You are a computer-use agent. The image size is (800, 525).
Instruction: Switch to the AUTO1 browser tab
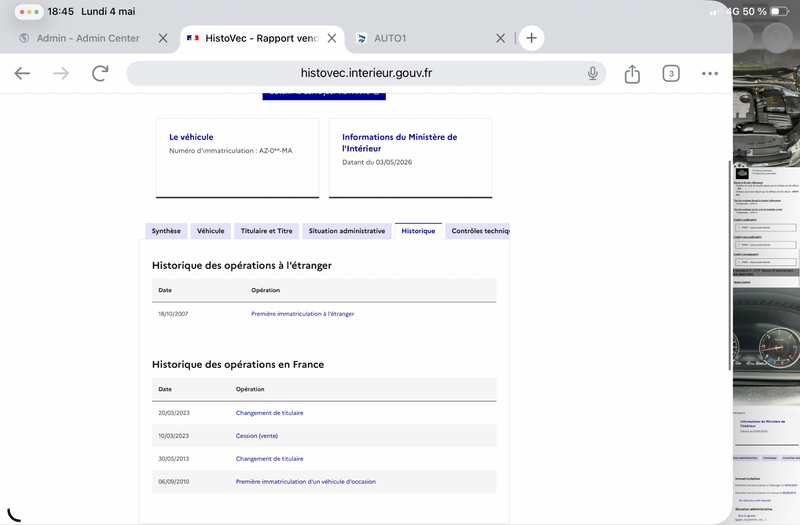pyautogui.click(x=390, y=38)
